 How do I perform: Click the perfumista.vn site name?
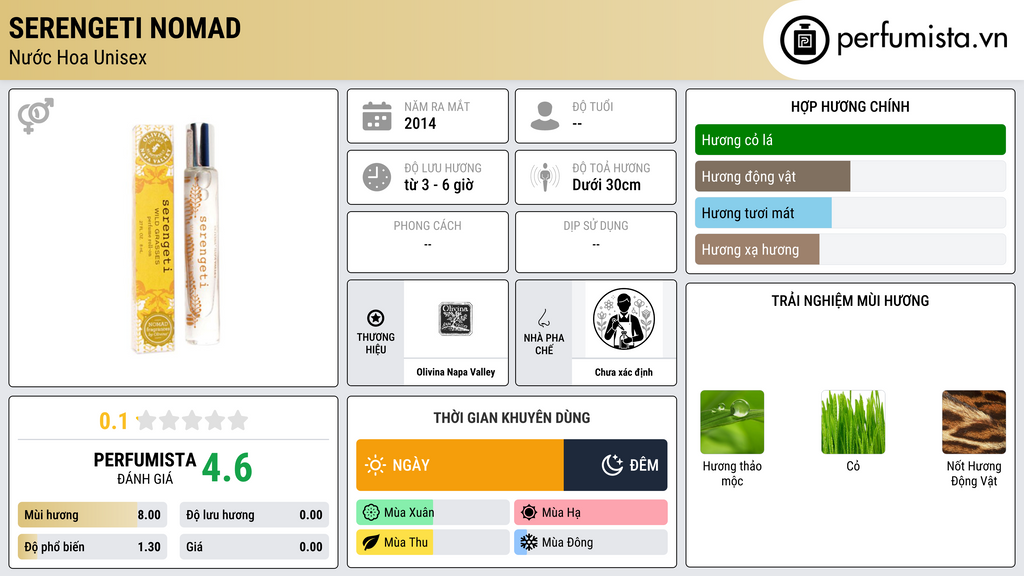click(922, 39)
